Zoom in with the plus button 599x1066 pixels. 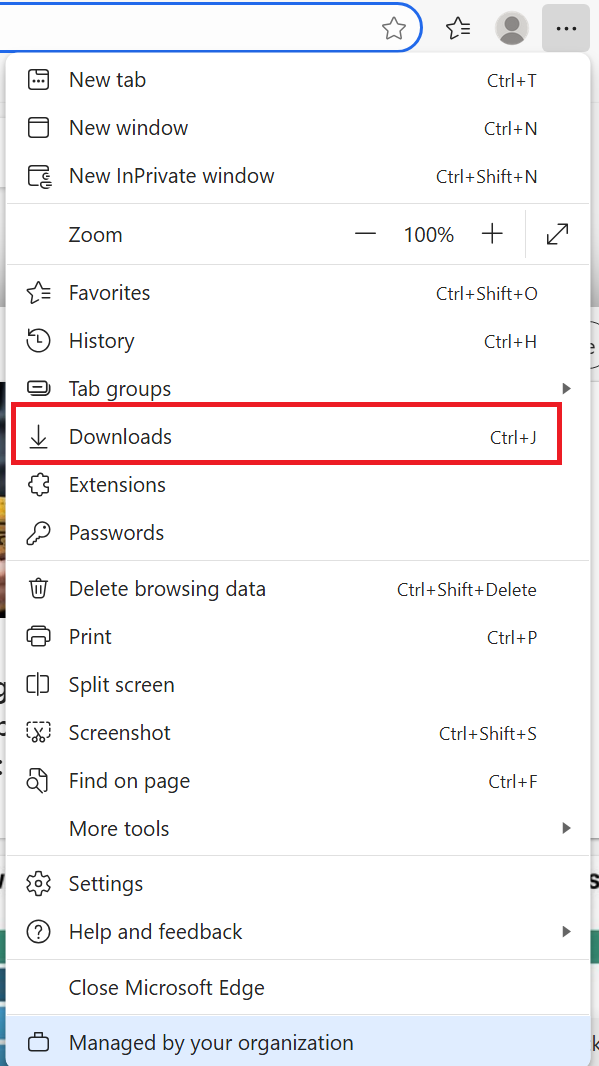[492, 235]
